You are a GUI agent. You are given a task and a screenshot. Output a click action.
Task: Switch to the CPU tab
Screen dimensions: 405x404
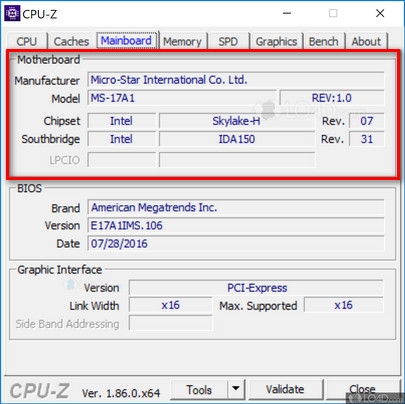pos(26,42)
